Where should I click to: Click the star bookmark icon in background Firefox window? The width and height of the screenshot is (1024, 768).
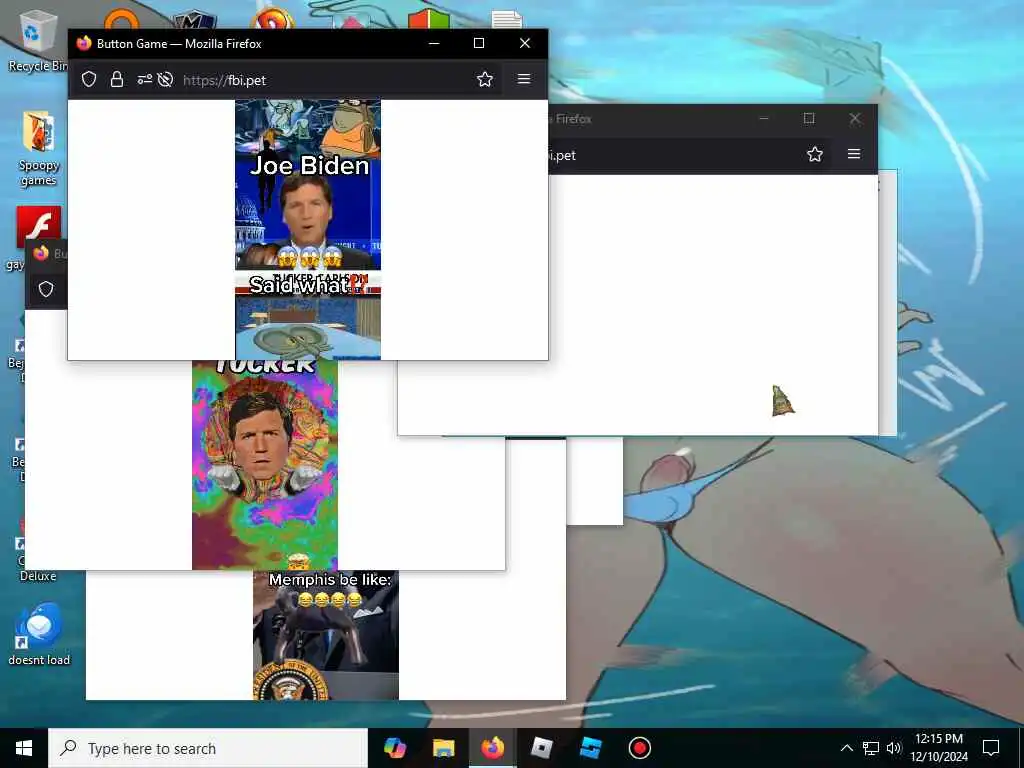pyautogui.click(x=814, y=155)
